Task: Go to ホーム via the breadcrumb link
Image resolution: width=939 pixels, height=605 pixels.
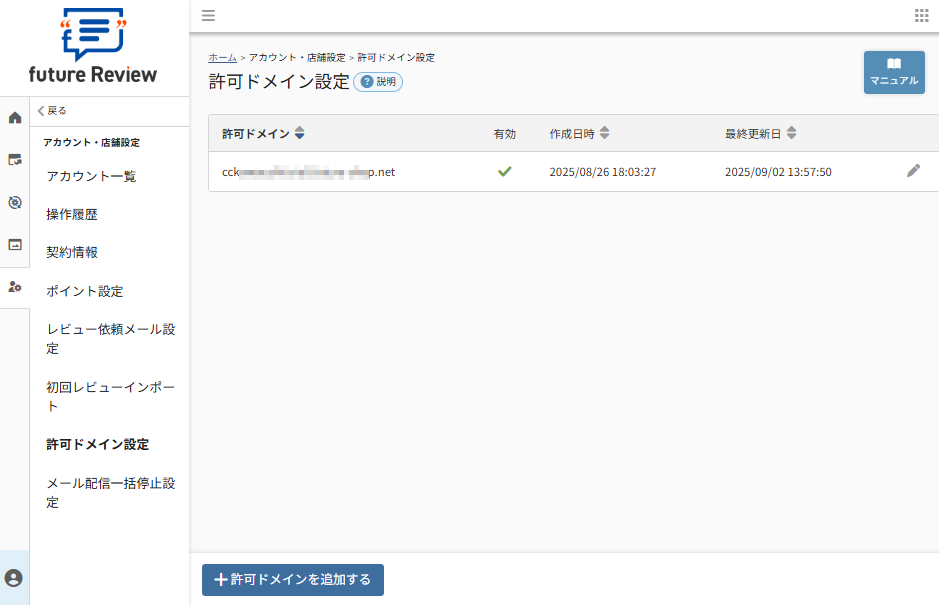Action: coord(222,57)
